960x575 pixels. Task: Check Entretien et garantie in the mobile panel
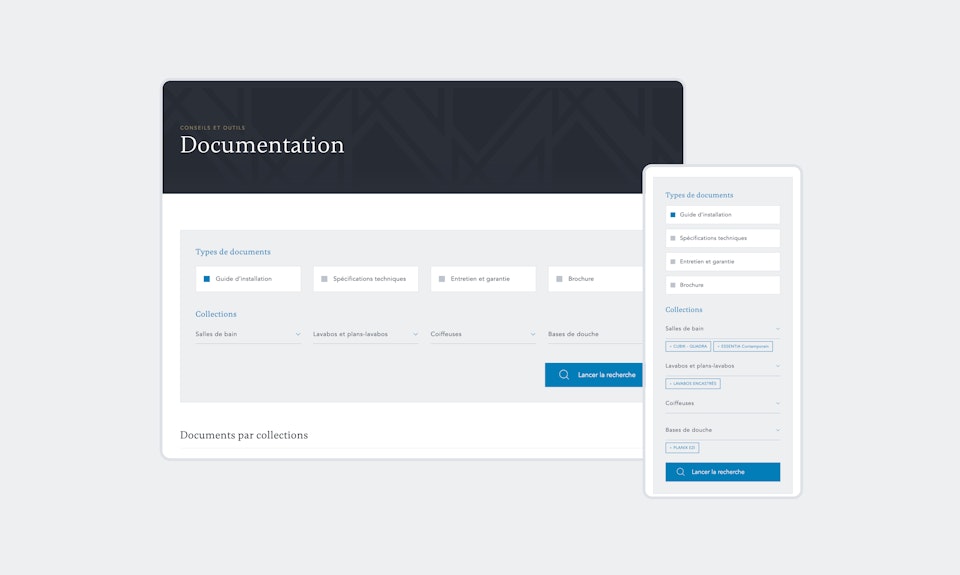click(673, 261)
